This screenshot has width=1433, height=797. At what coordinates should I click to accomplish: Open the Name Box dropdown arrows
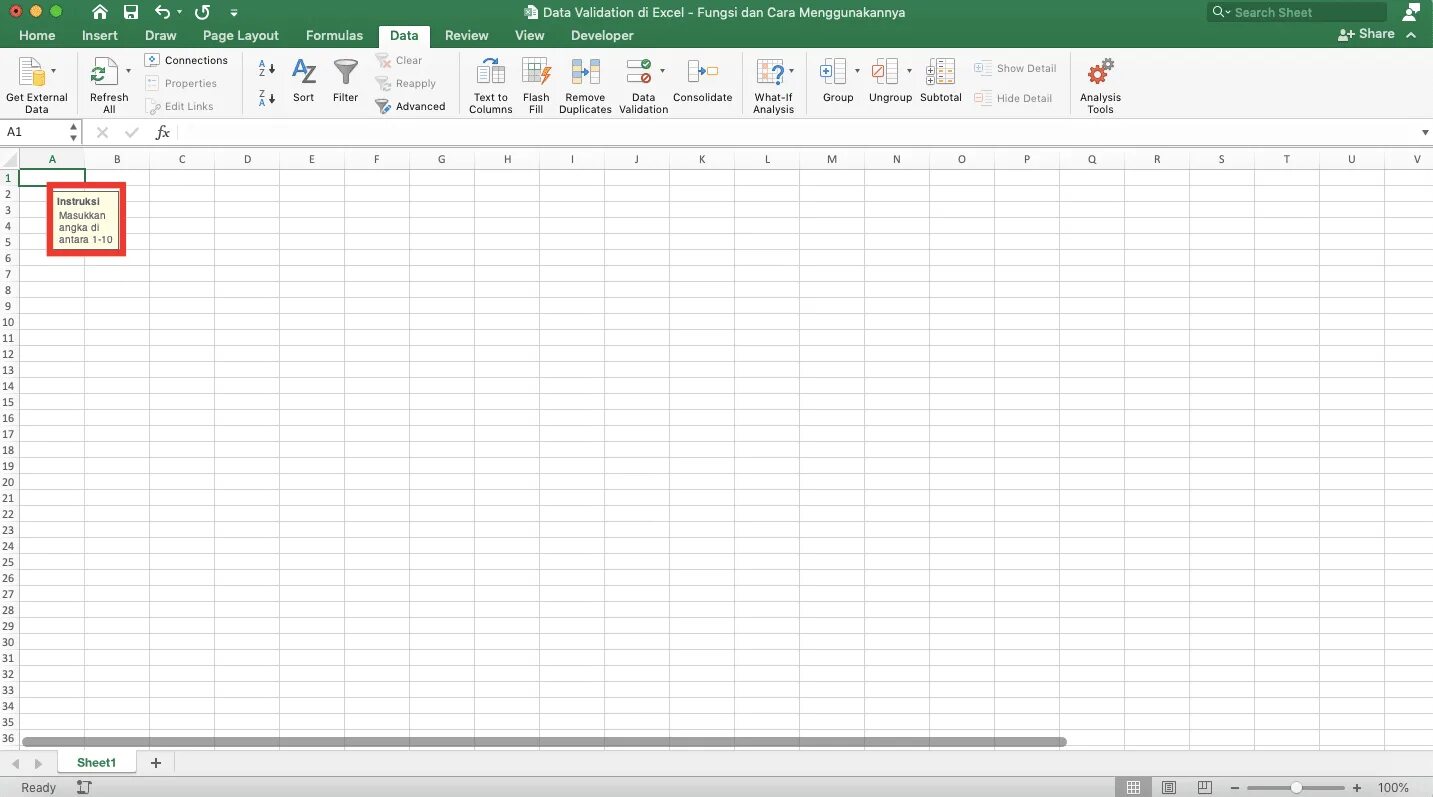click(x=74, y=132)
